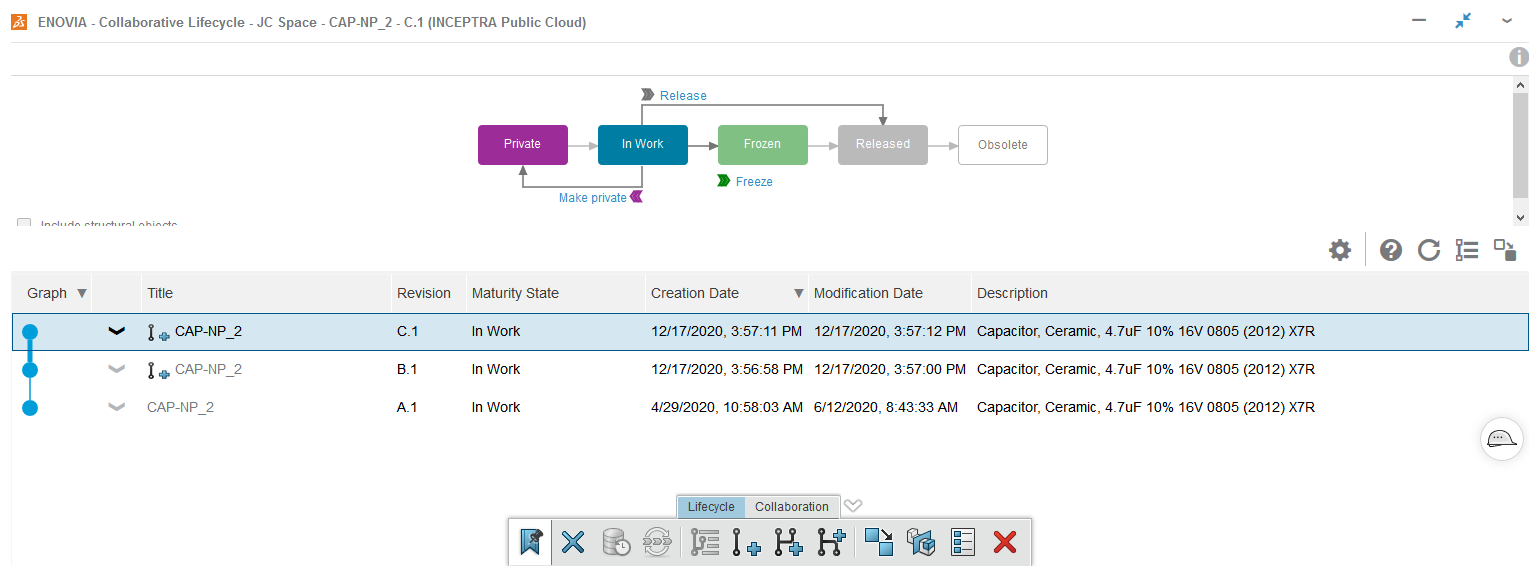Switch to the Collaboration tab
Viewport: 1535px width, 572px height.
791,507
